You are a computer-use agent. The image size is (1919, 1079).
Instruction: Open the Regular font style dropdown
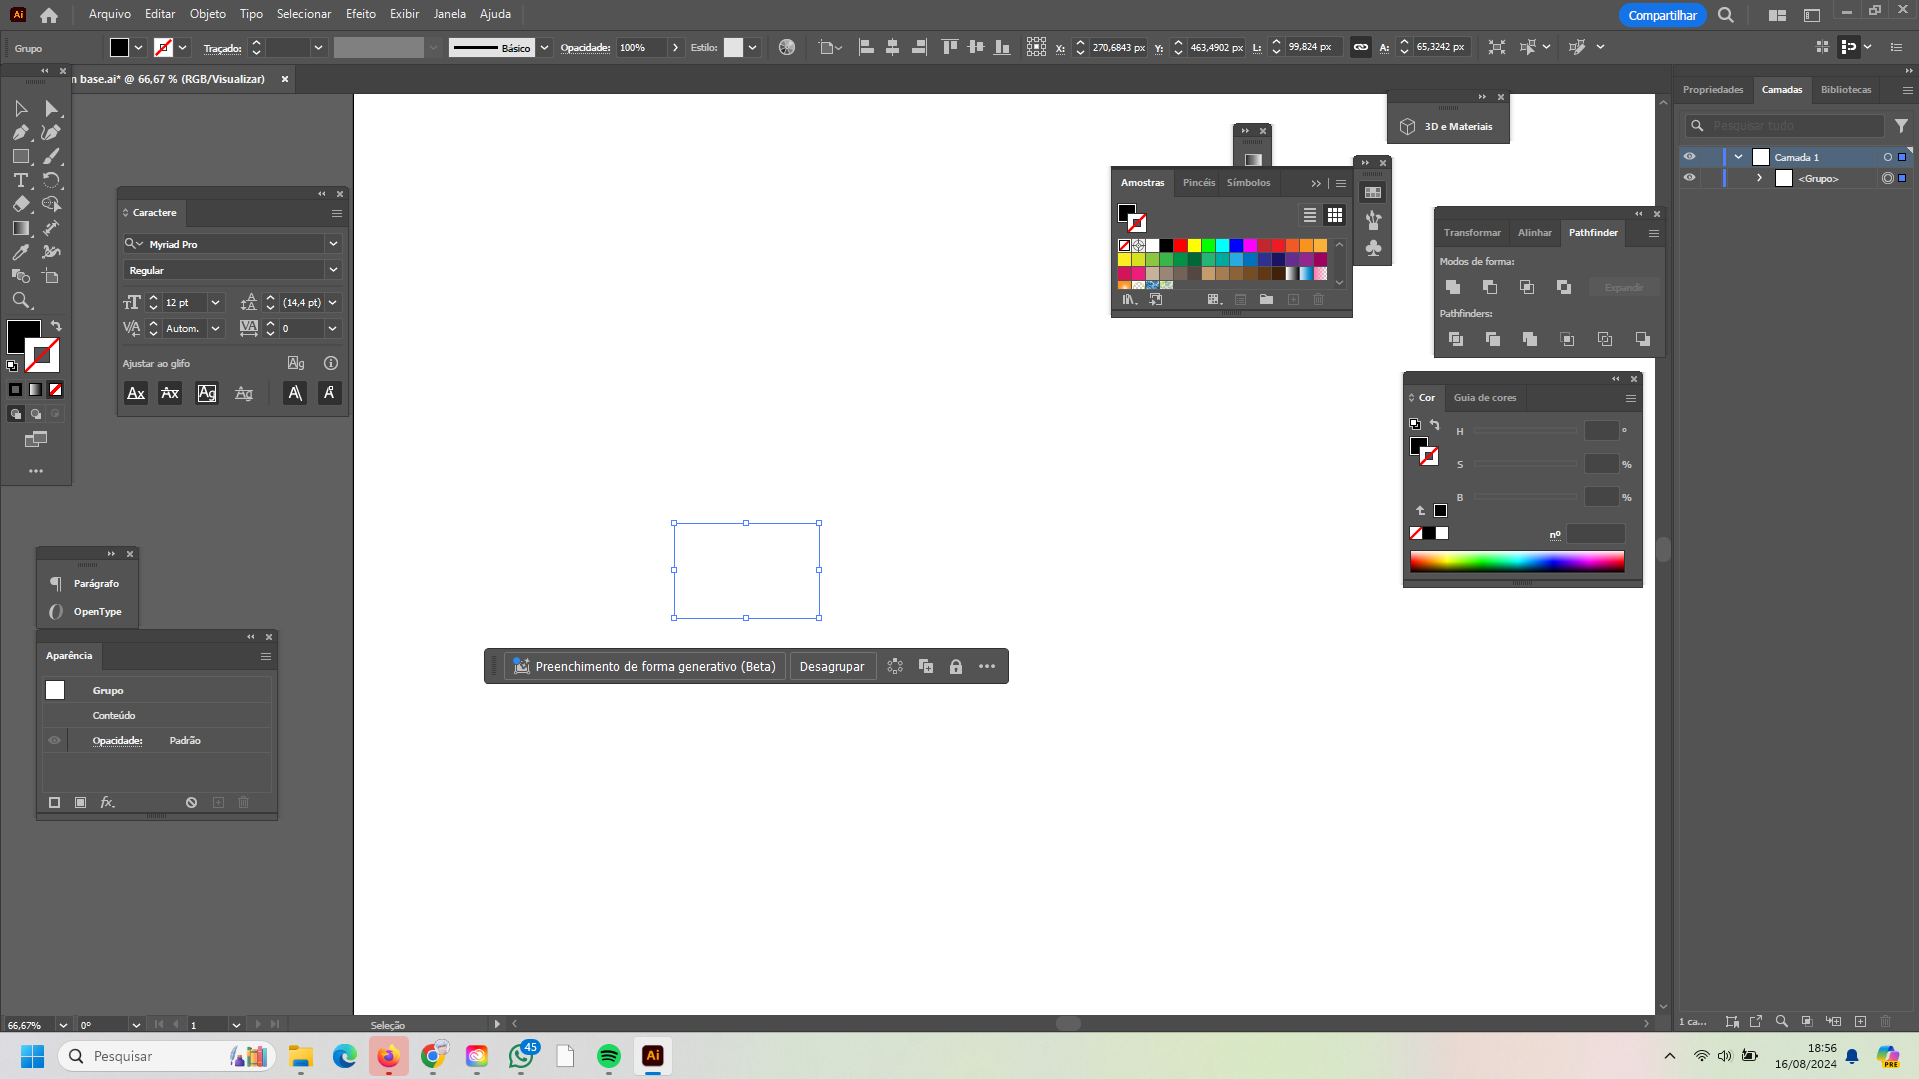point(333,270)
